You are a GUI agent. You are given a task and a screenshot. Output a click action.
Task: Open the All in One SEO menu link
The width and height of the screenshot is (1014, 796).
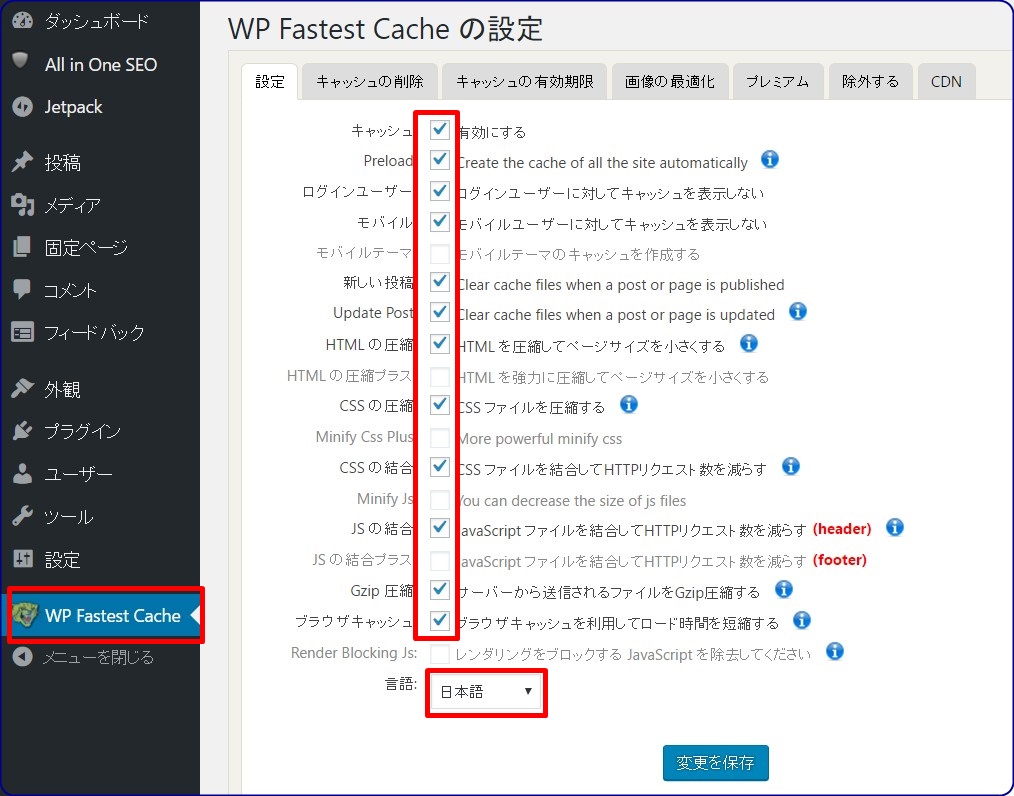pyautogui.click(x=101, y=65)
